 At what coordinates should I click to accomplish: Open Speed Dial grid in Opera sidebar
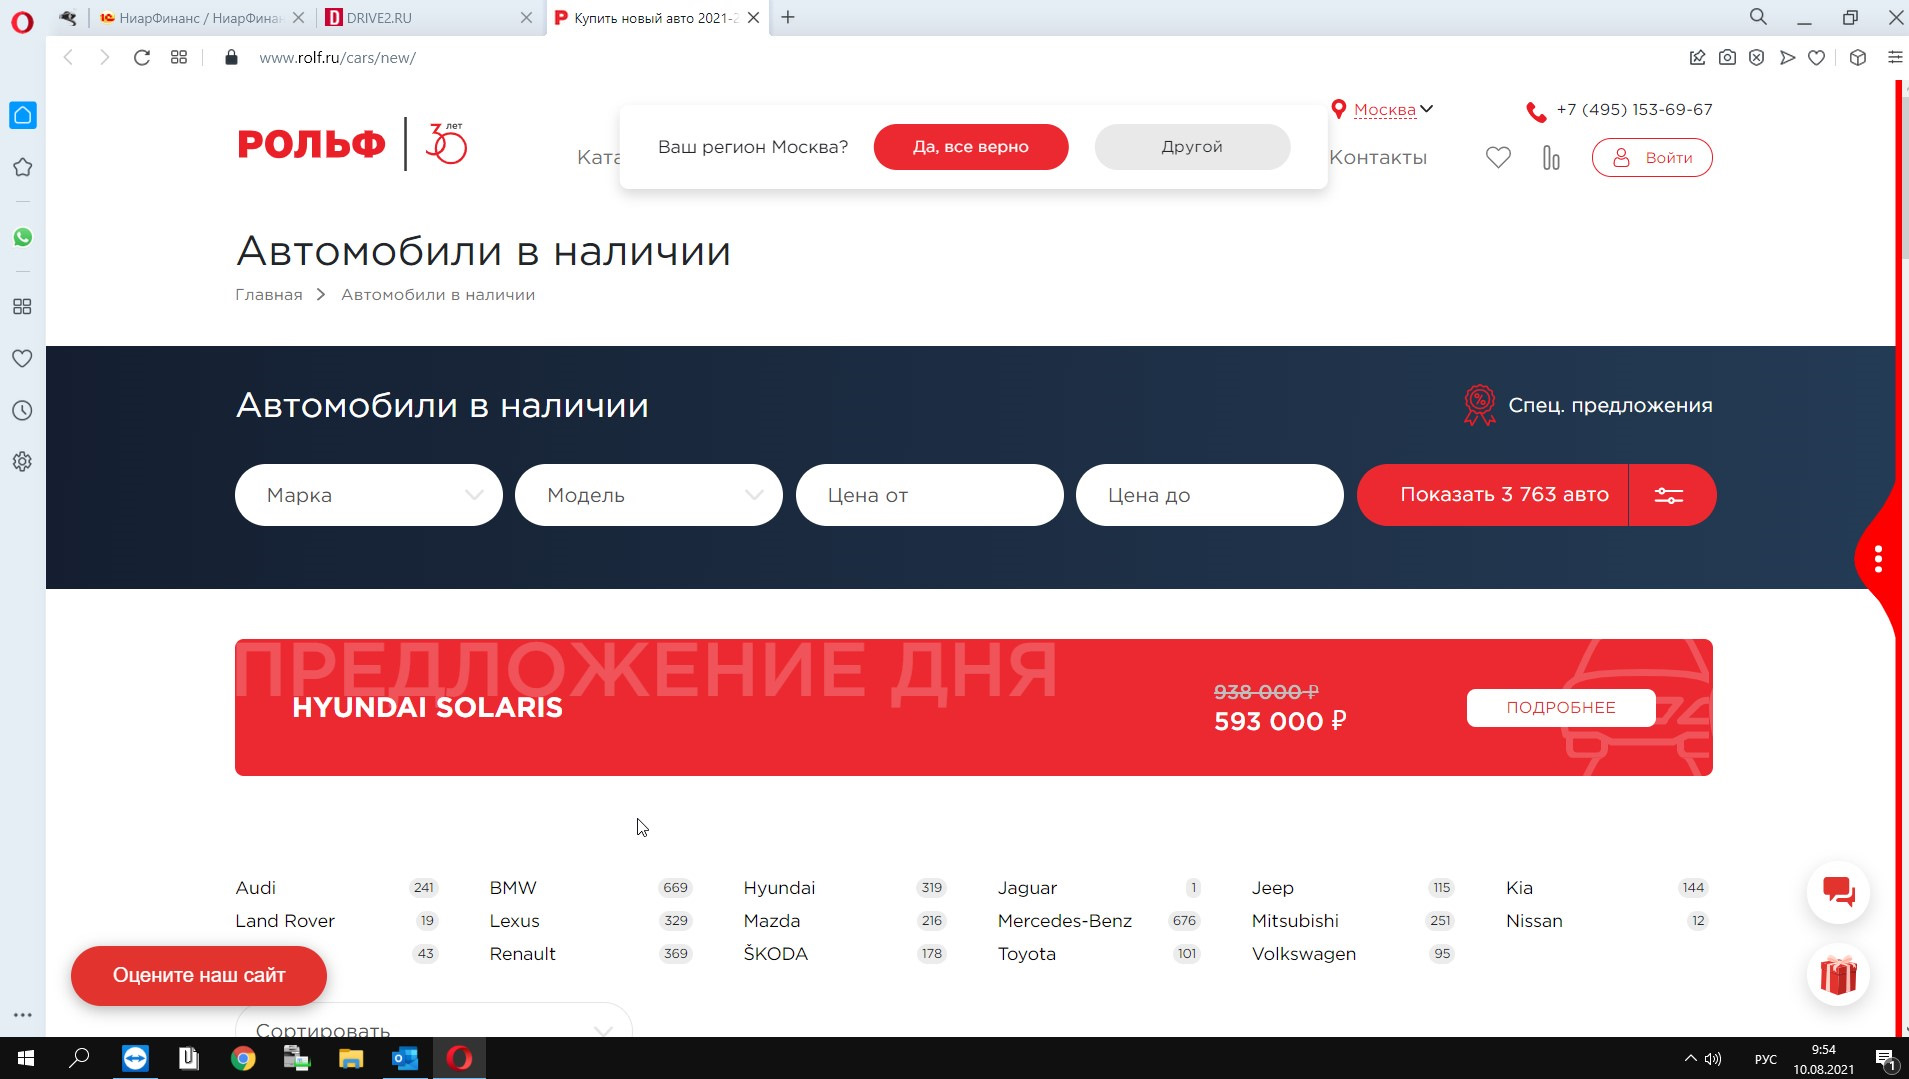click(22, 307)
